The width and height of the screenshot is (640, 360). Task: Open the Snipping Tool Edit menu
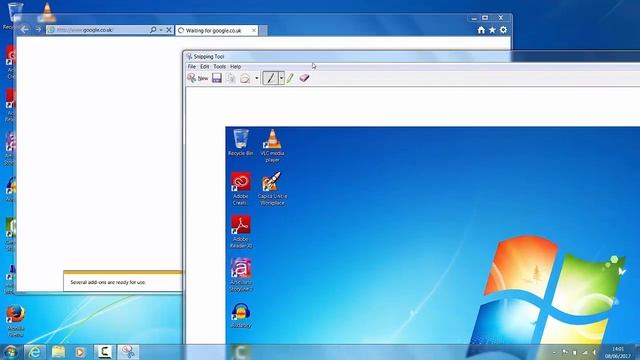pos(204,67)
